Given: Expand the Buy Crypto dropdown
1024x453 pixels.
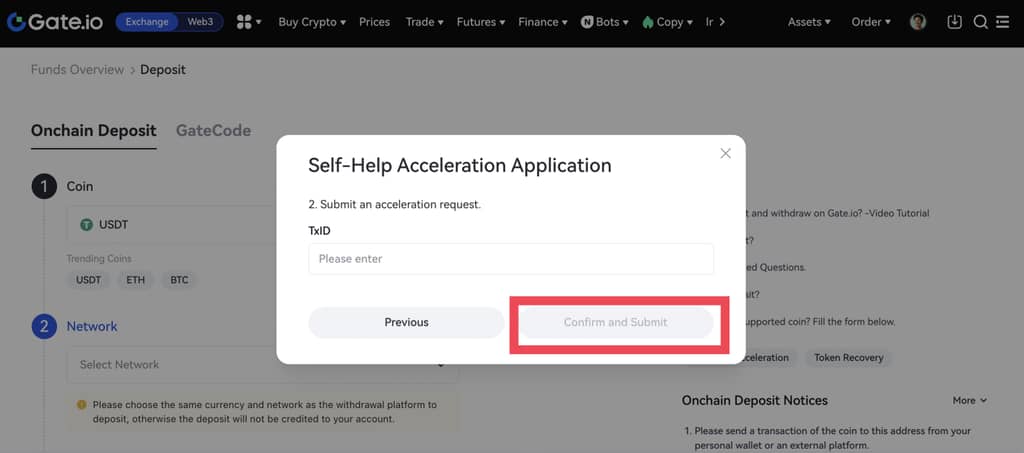Looking at the screenshot, I should pyautogui.click(x=311, y=22).
